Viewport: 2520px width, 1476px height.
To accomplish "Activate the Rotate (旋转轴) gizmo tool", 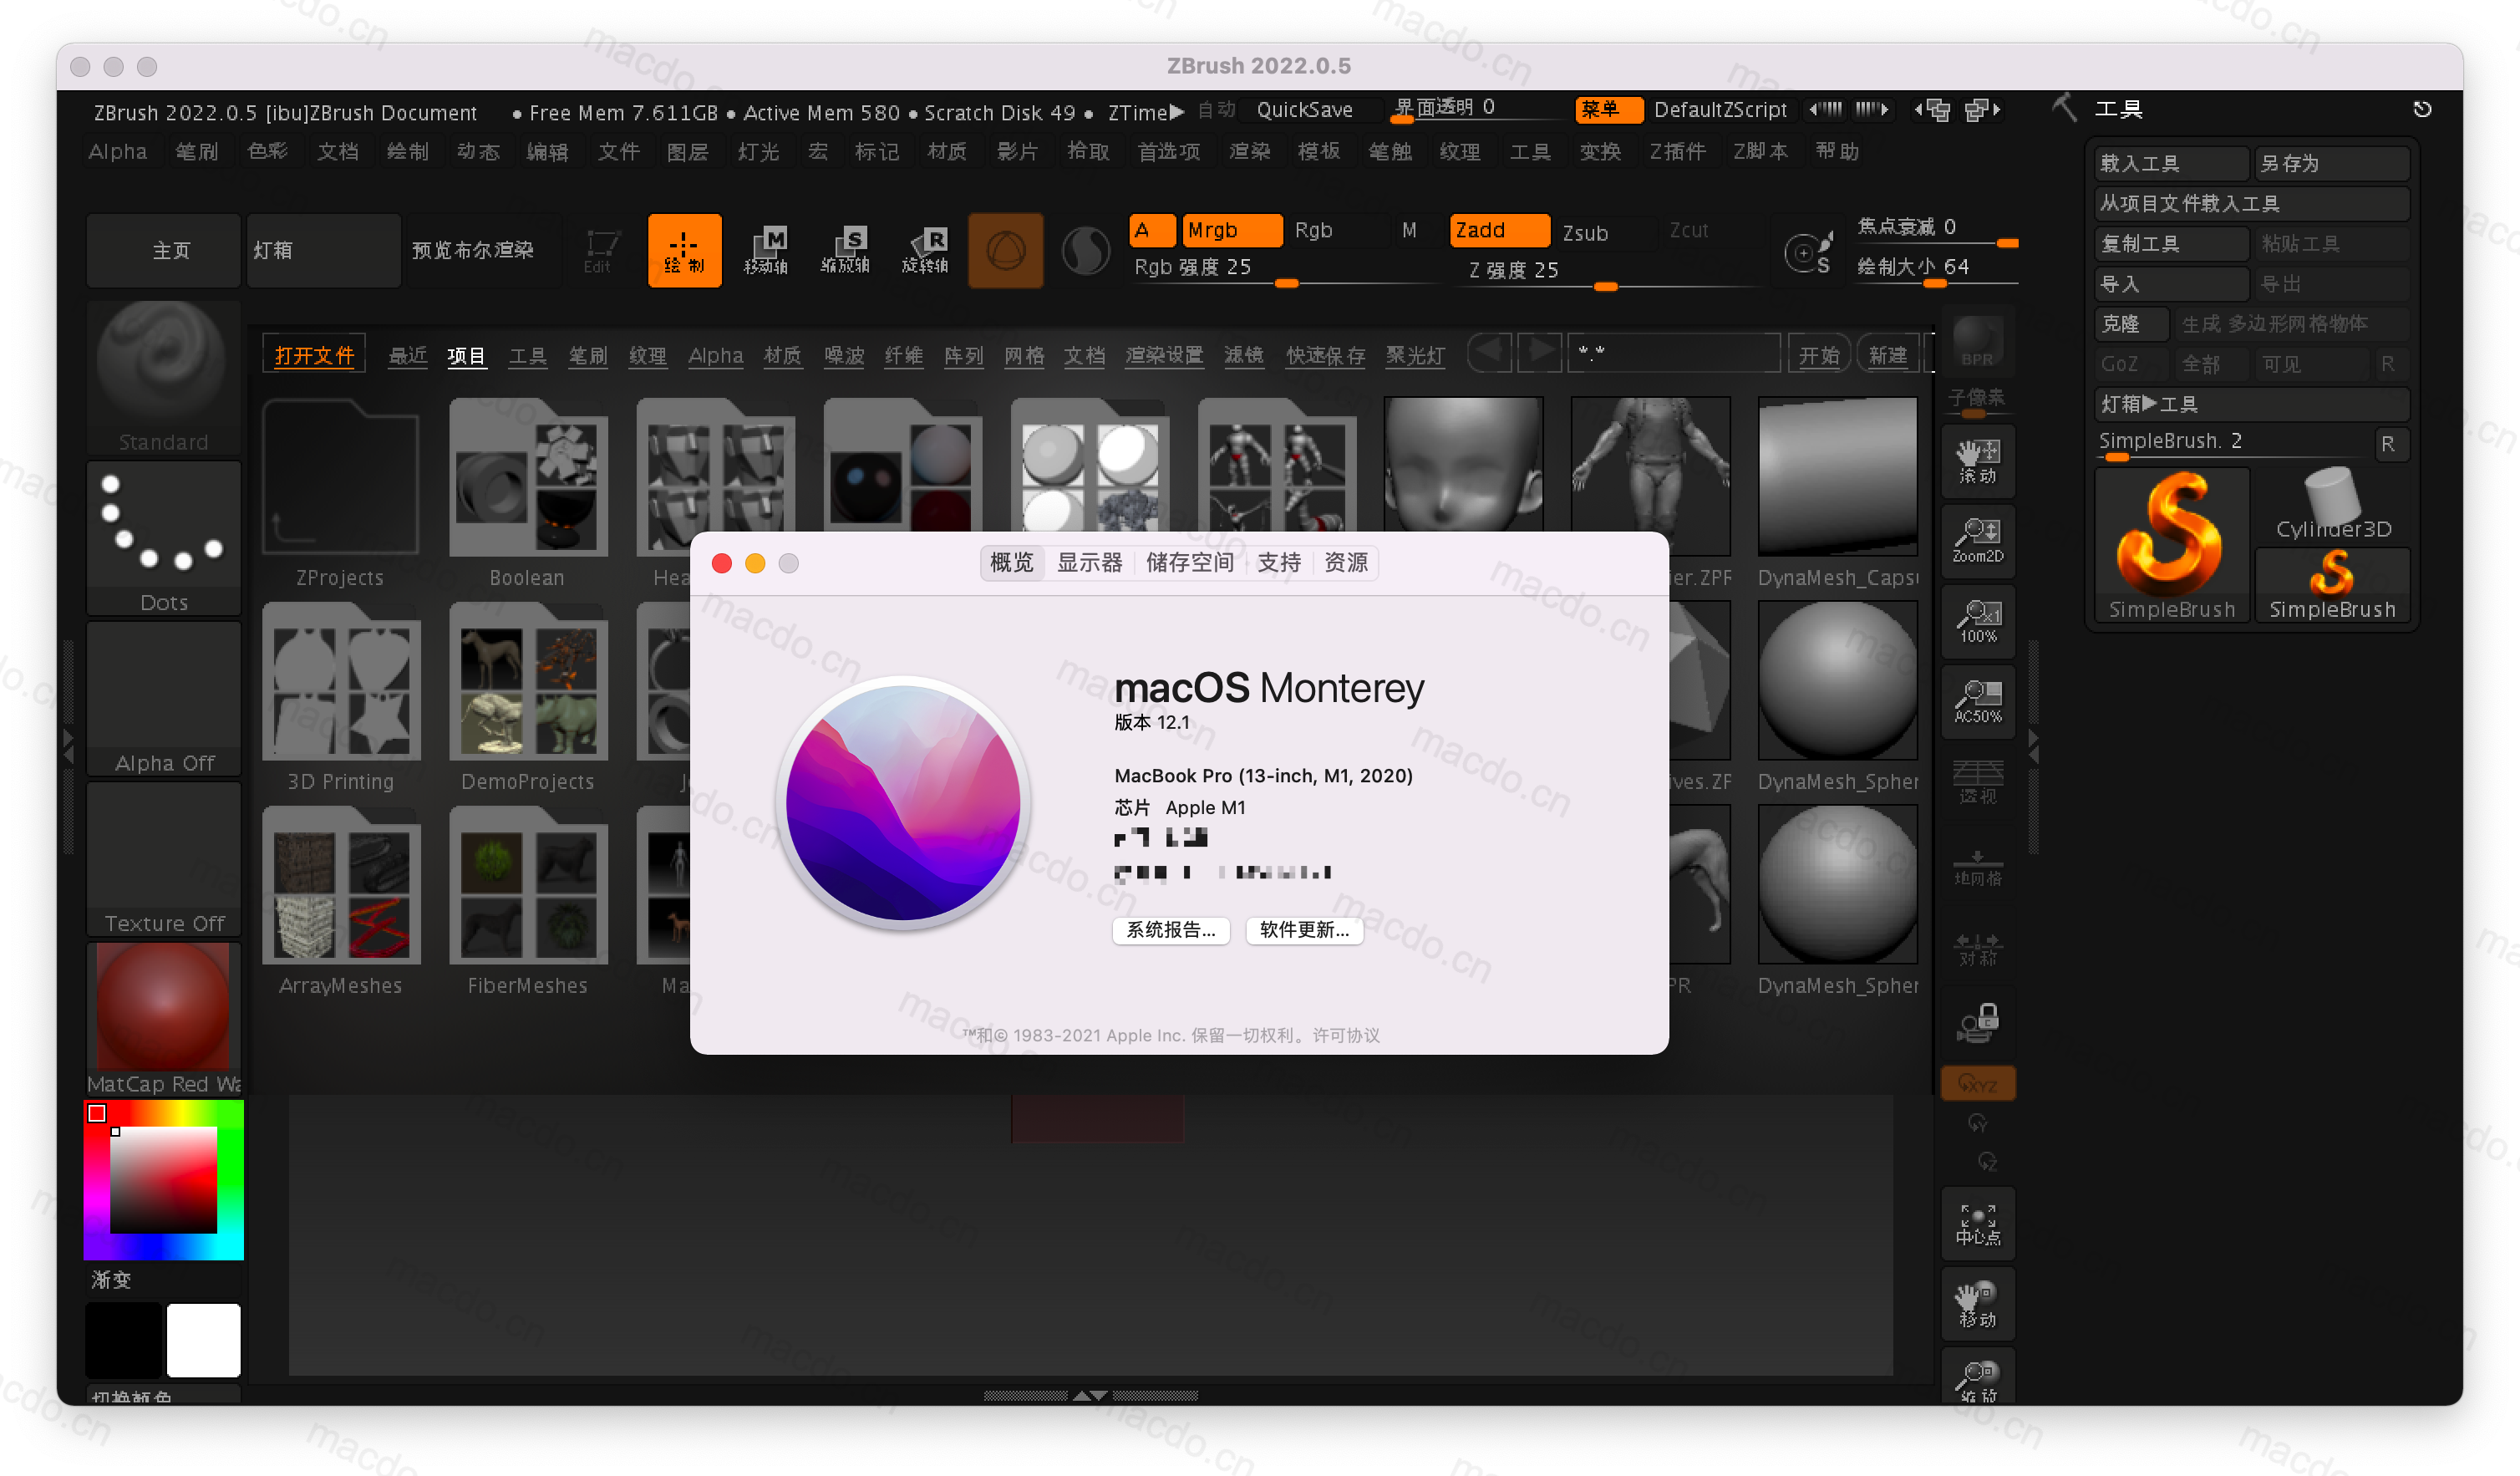I will [x=925, y=250].
